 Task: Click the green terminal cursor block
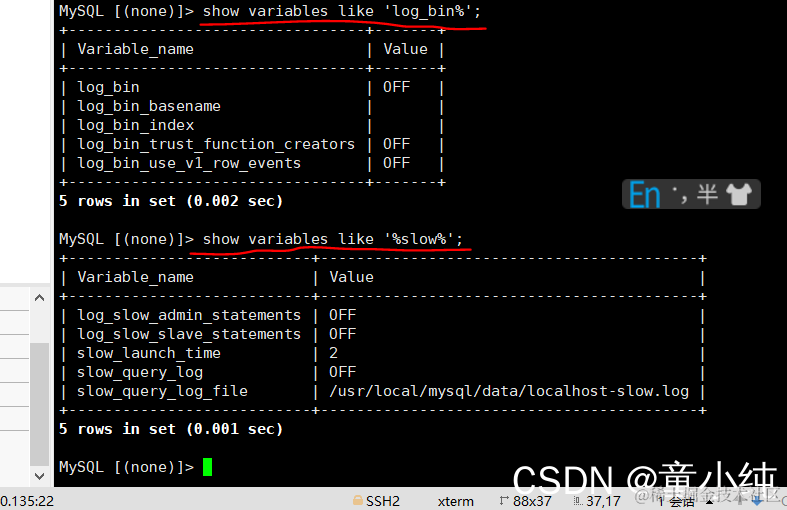[x=207, y=467]
